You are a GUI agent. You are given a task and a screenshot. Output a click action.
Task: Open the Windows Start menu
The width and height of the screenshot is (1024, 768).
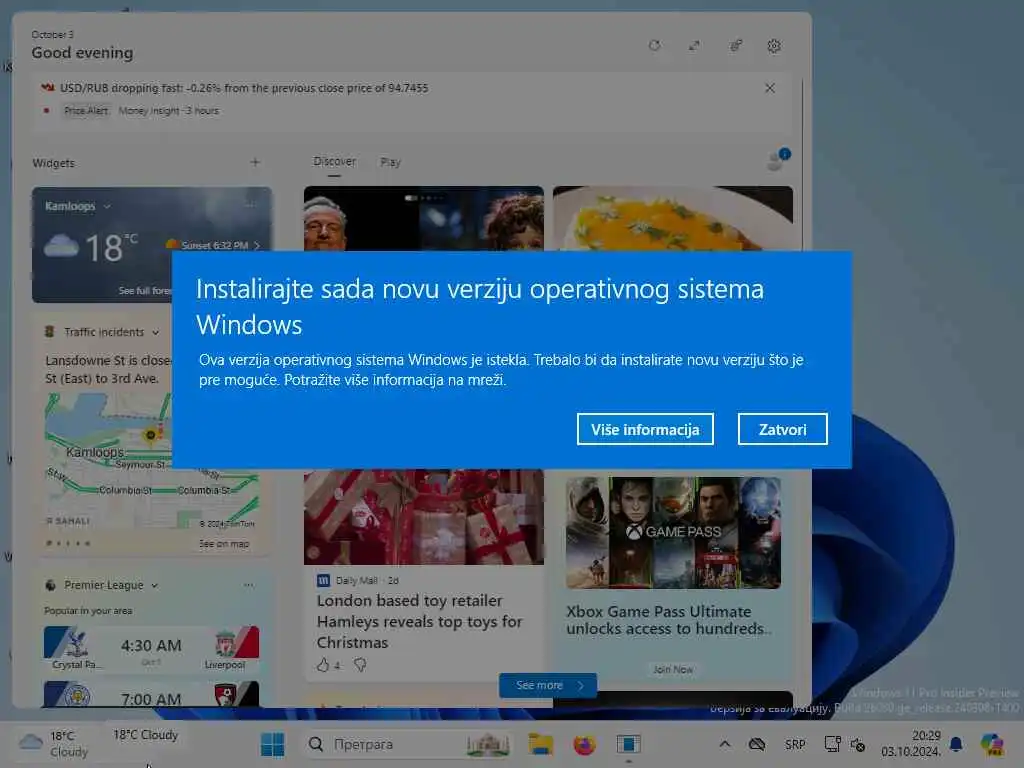pos(272,744)
